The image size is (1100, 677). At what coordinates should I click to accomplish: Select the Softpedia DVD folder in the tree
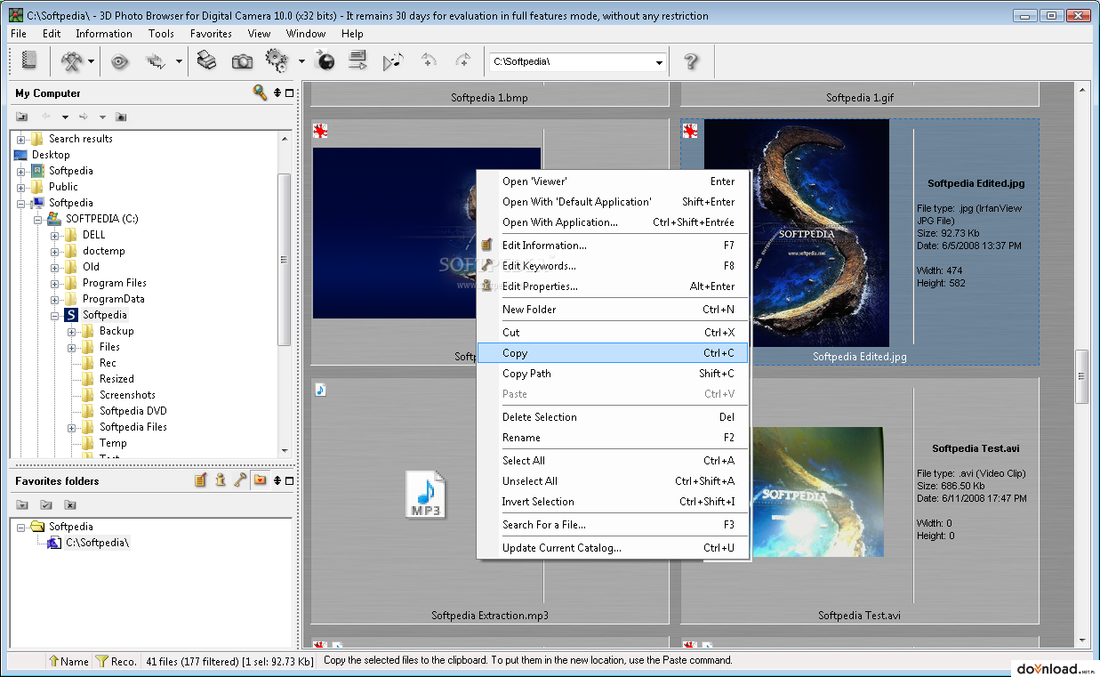point(133,411)
